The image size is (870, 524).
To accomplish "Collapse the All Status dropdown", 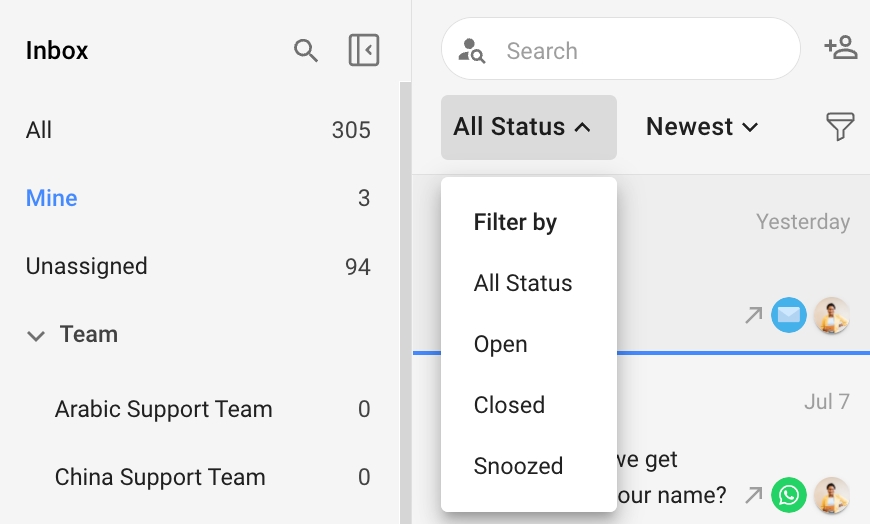I will click(x=529, y=127).
